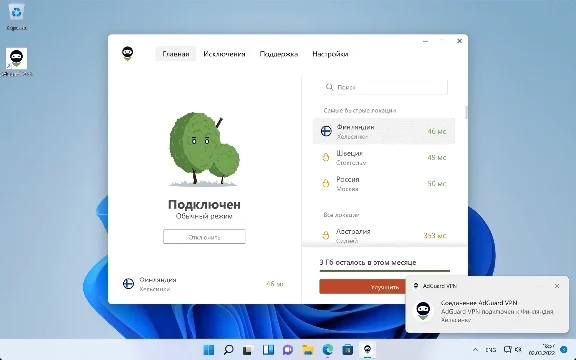Click the Все локации section heading
Image resolution: width=576 pixels, height=360 pixels.
pos(341,215)
